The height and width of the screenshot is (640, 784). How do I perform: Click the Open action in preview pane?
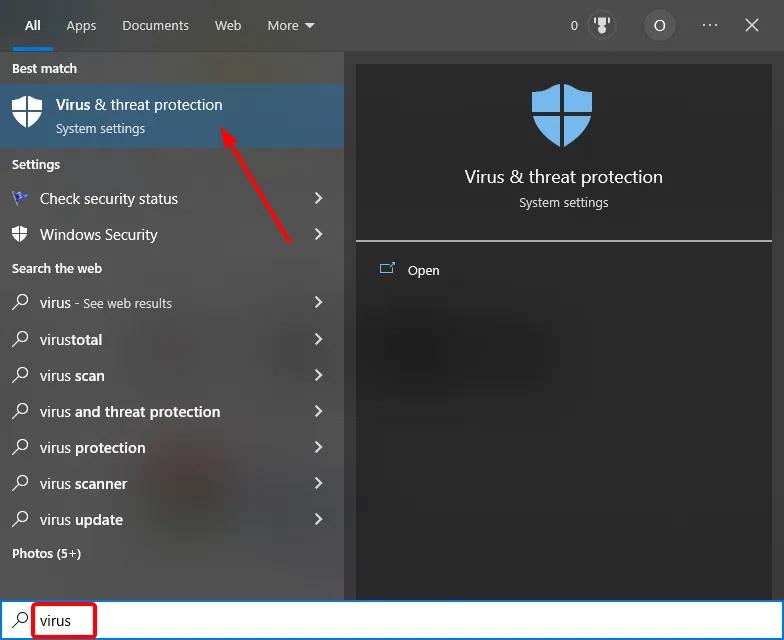(423, 270)
